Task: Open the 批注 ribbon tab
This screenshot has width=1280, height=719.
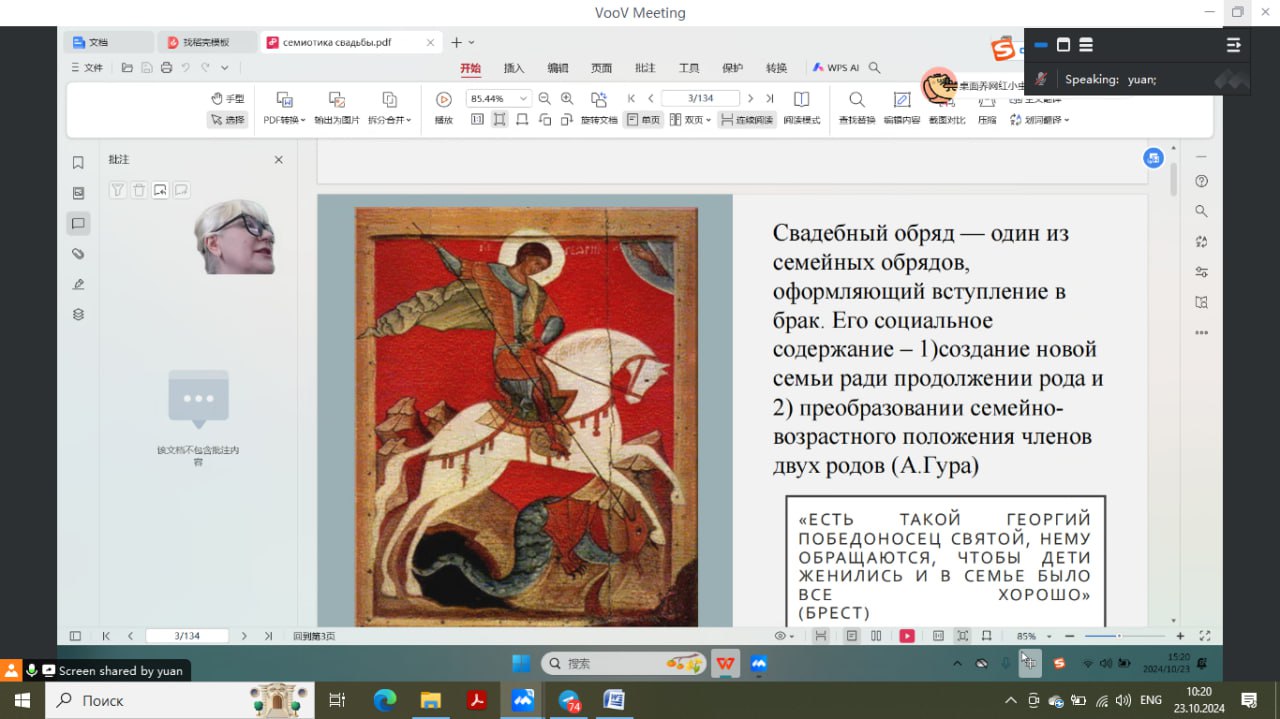Action: point(645,68)
